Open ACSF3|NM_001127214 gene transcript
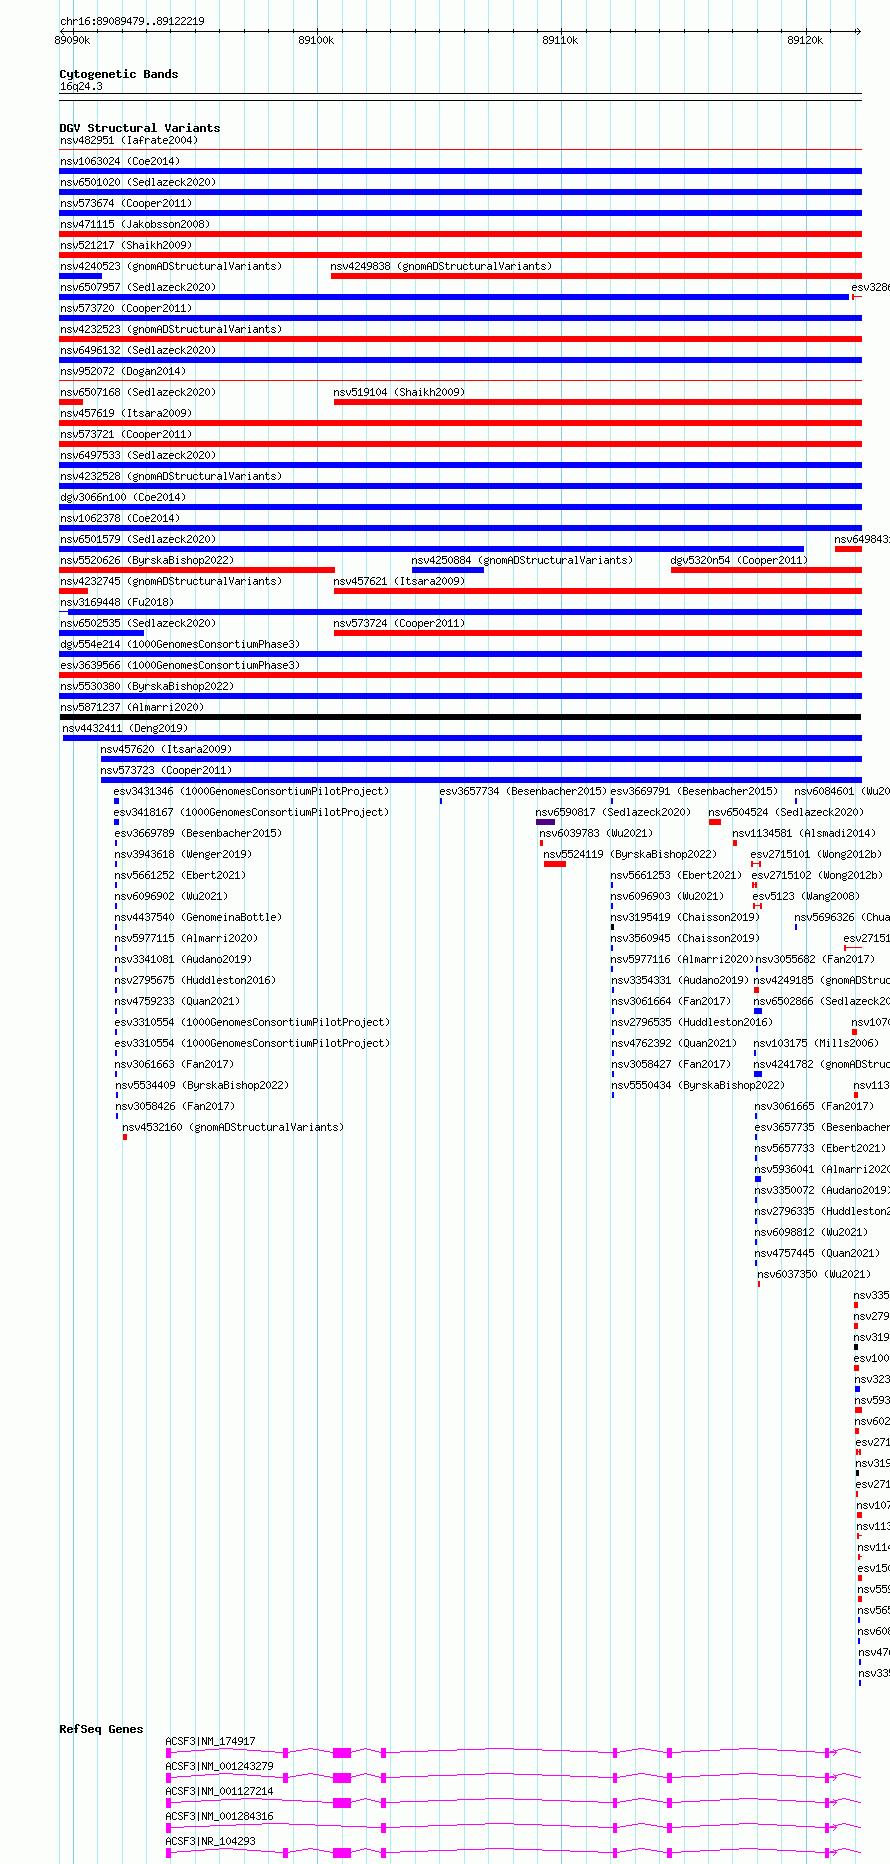The width and height of the screenshot is (890, 1864). [219, 1791]
